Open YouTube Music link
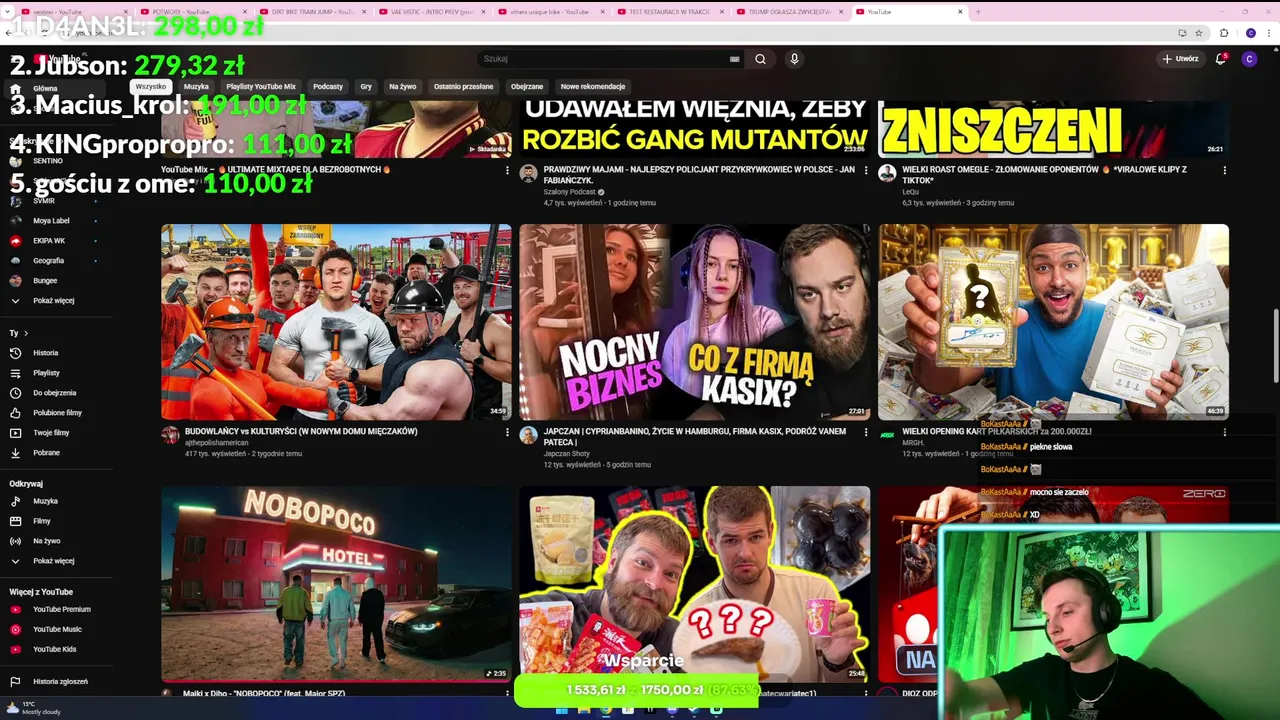The height and width of the screenshot is (720, 1280). click(x=57, y=629)
